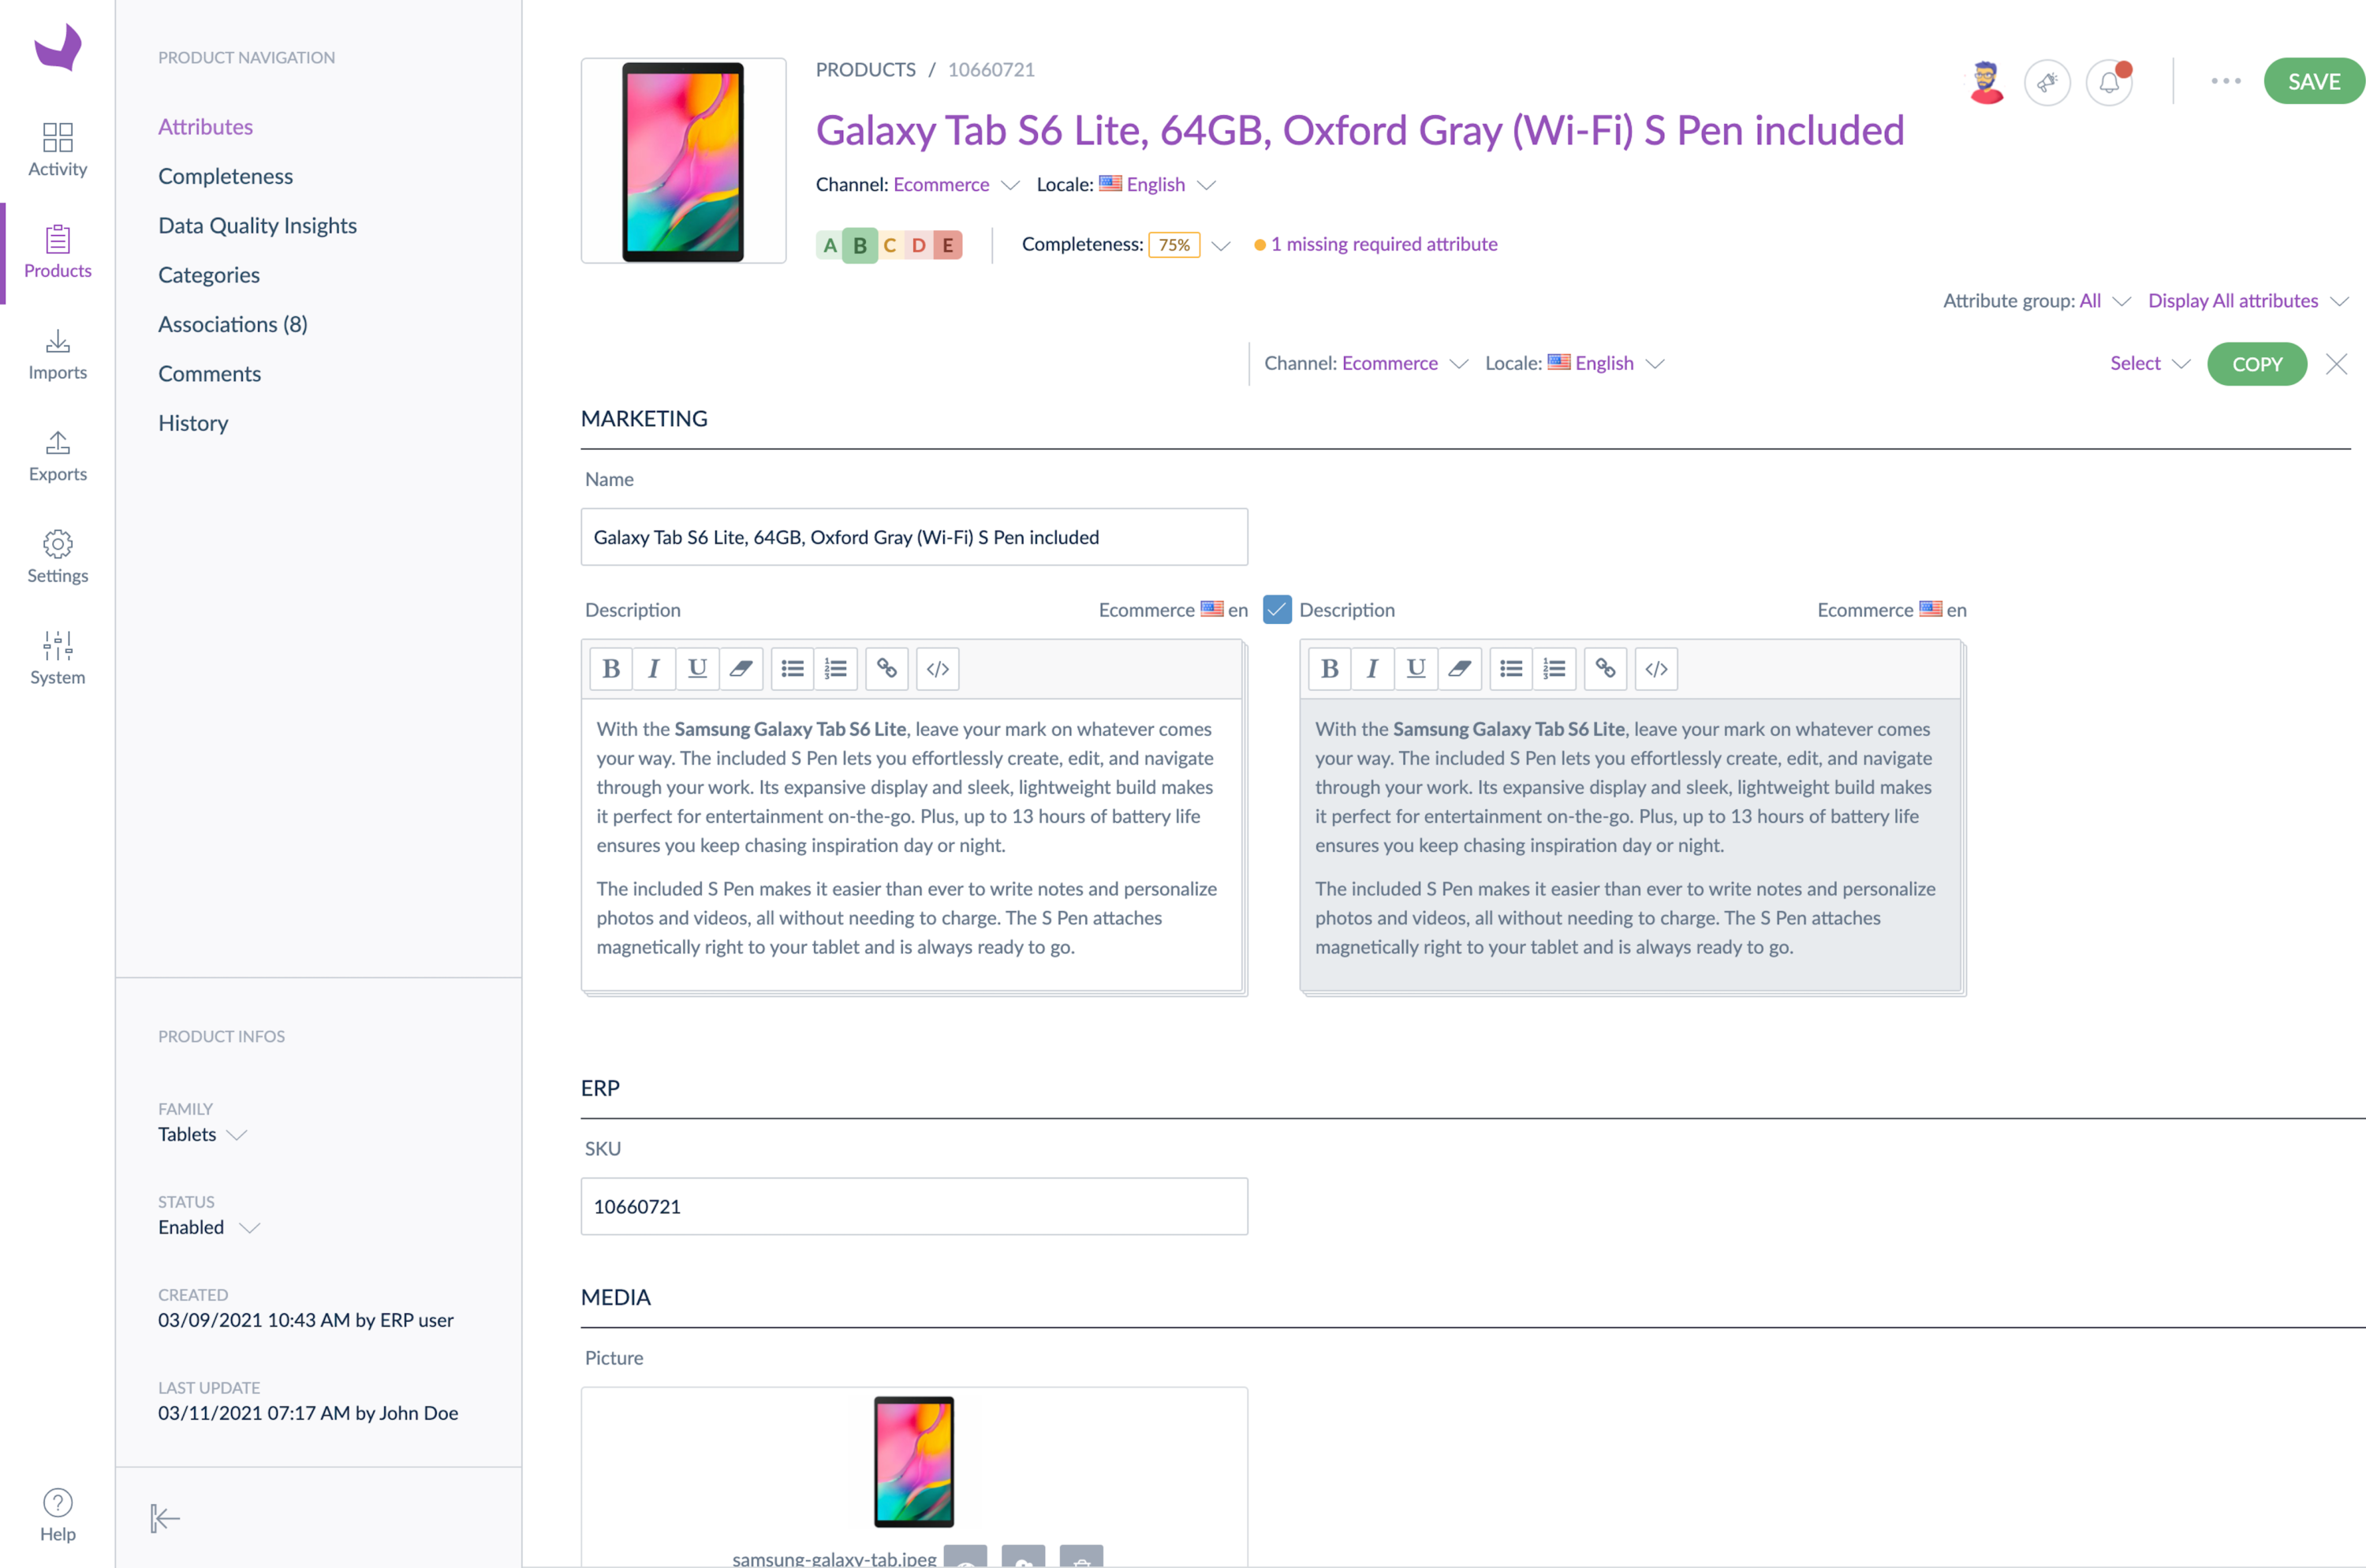
Task: Navigate to Data Quality Insights section
Action: pyautogui.click(x=257, y=224)
